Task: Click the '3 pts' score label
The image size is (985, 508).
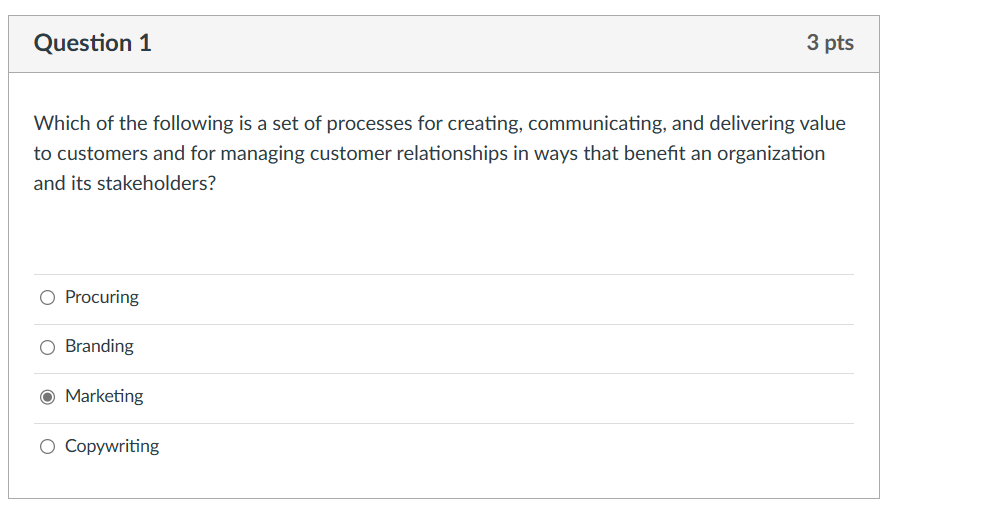Action: (830, 43)
